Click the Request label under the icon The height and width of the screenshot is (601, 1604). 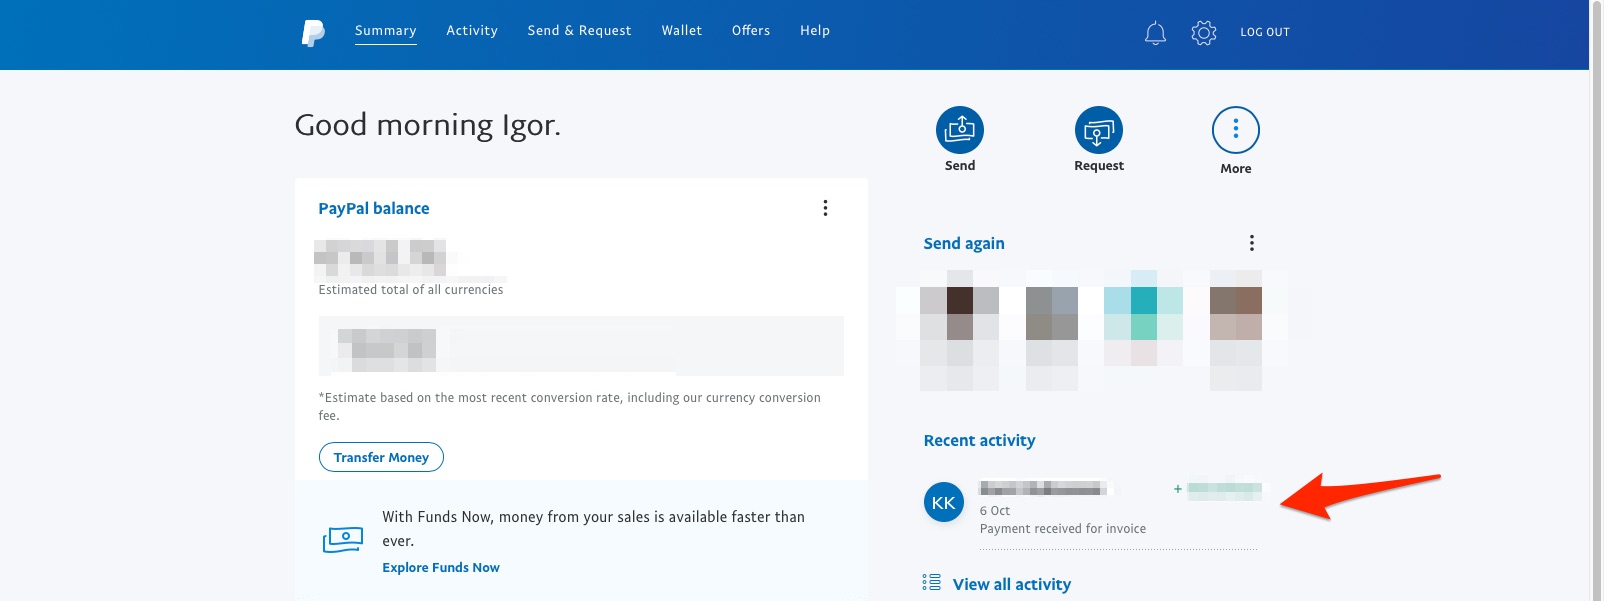pos(1099,166)
